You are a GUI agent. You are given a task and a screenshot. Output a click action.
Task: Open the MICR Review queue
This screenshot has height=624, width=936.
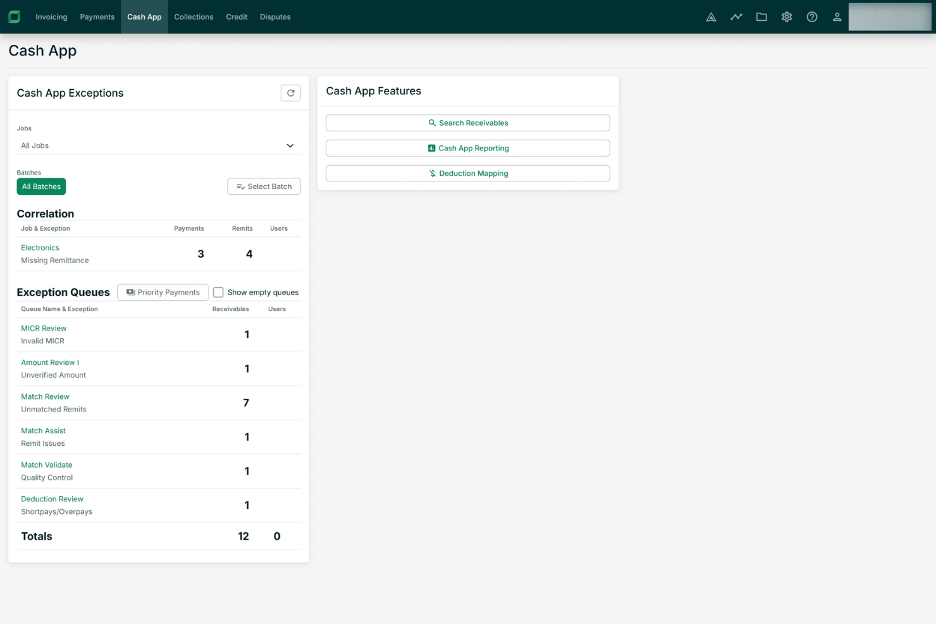click(x=44, y=328)
